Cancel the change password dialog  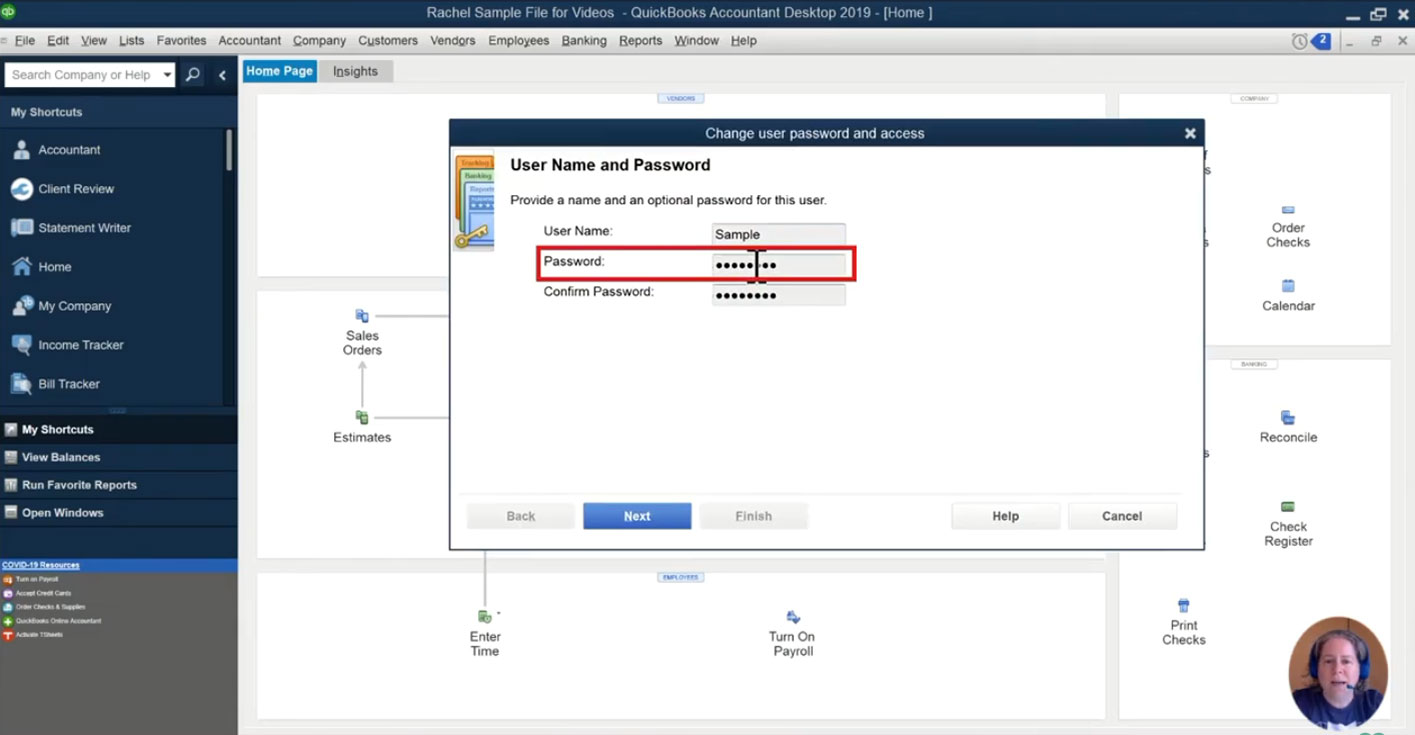coord(1122,516)
